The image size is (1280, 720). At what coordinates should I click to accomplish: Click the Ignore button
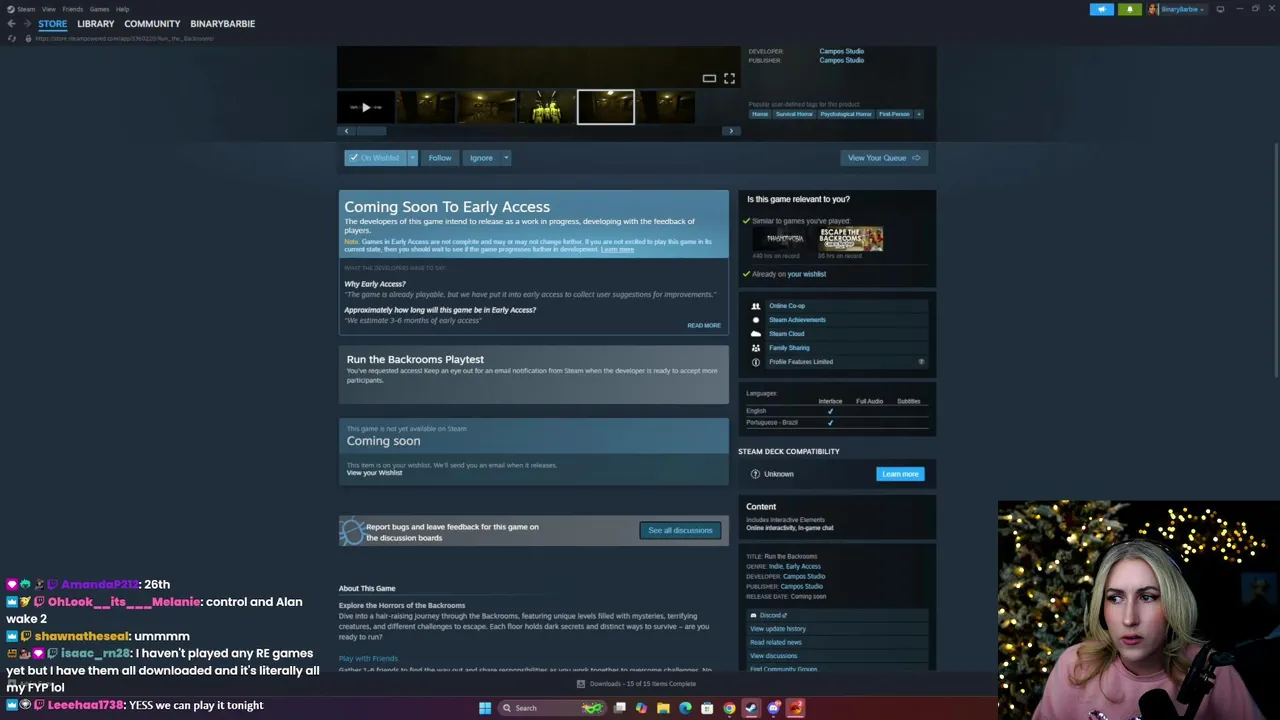481,158
